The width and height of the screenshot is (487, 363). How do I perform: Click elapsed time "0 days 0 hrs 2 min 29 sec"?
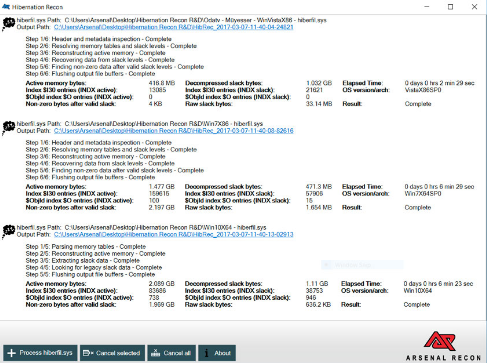coord(439,83)
